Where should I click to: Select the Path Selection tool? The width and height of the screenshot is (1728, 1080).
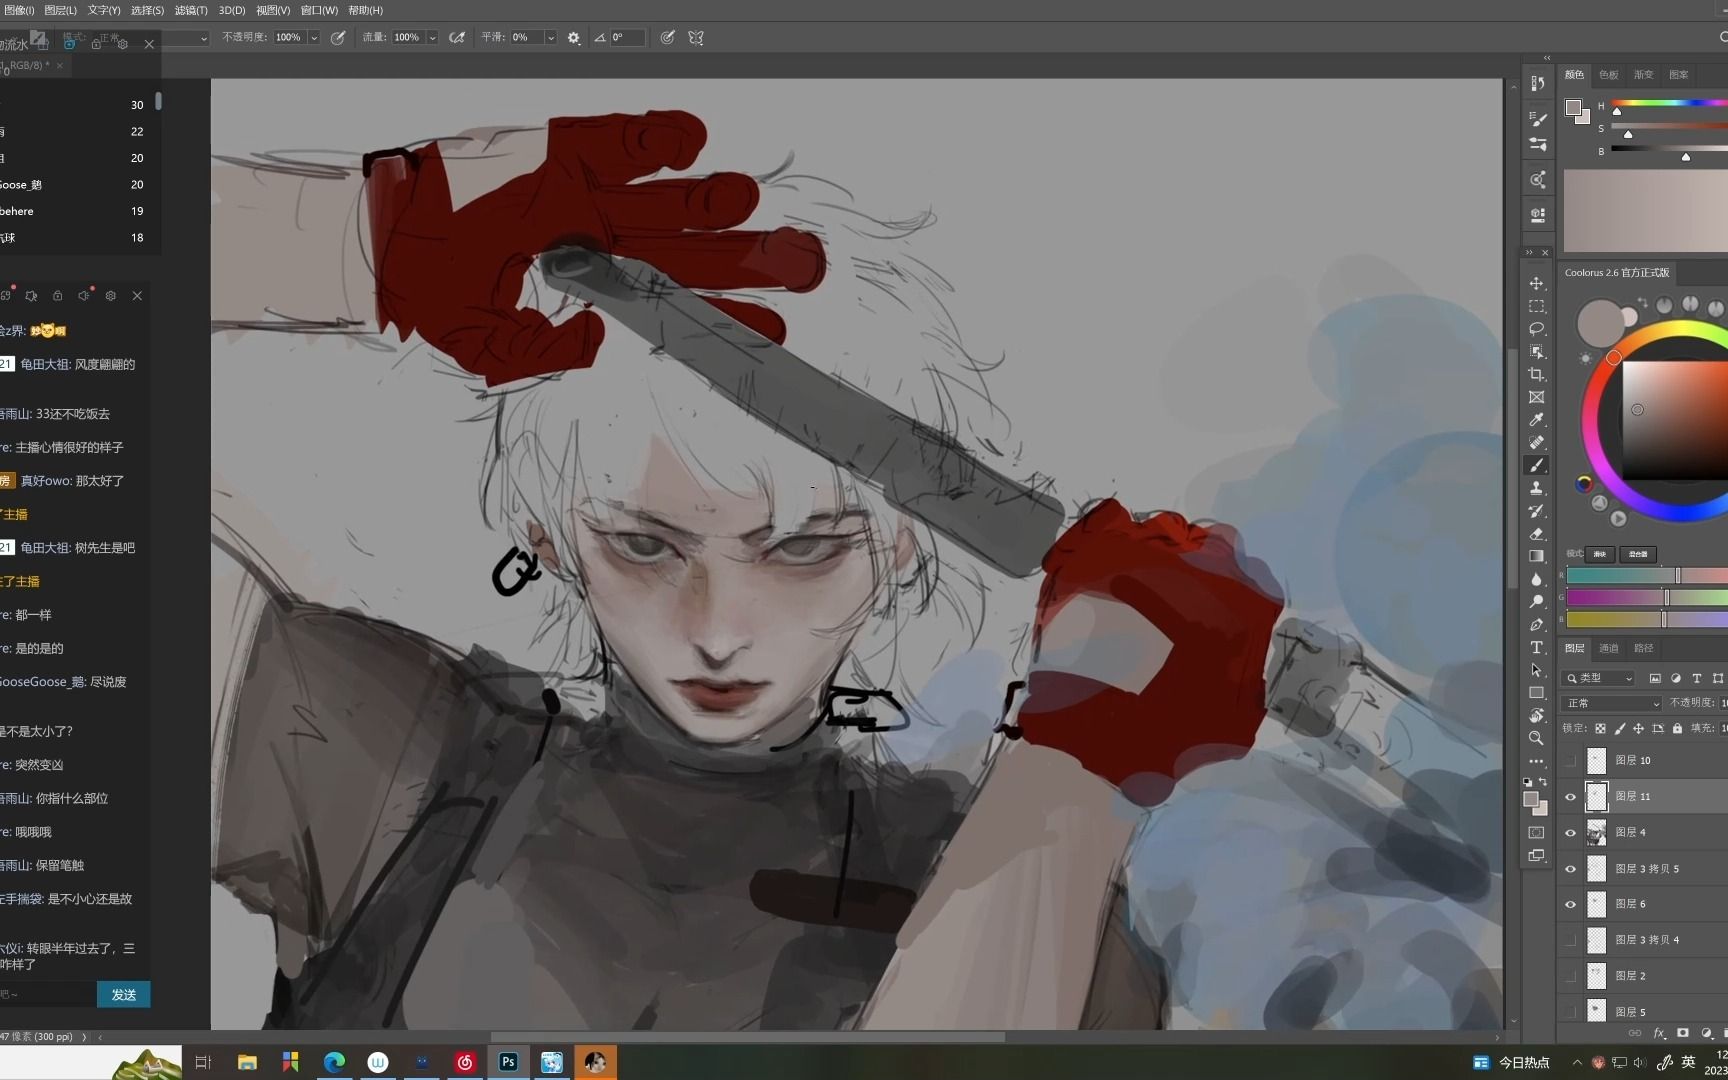[x=1537, y=670]
